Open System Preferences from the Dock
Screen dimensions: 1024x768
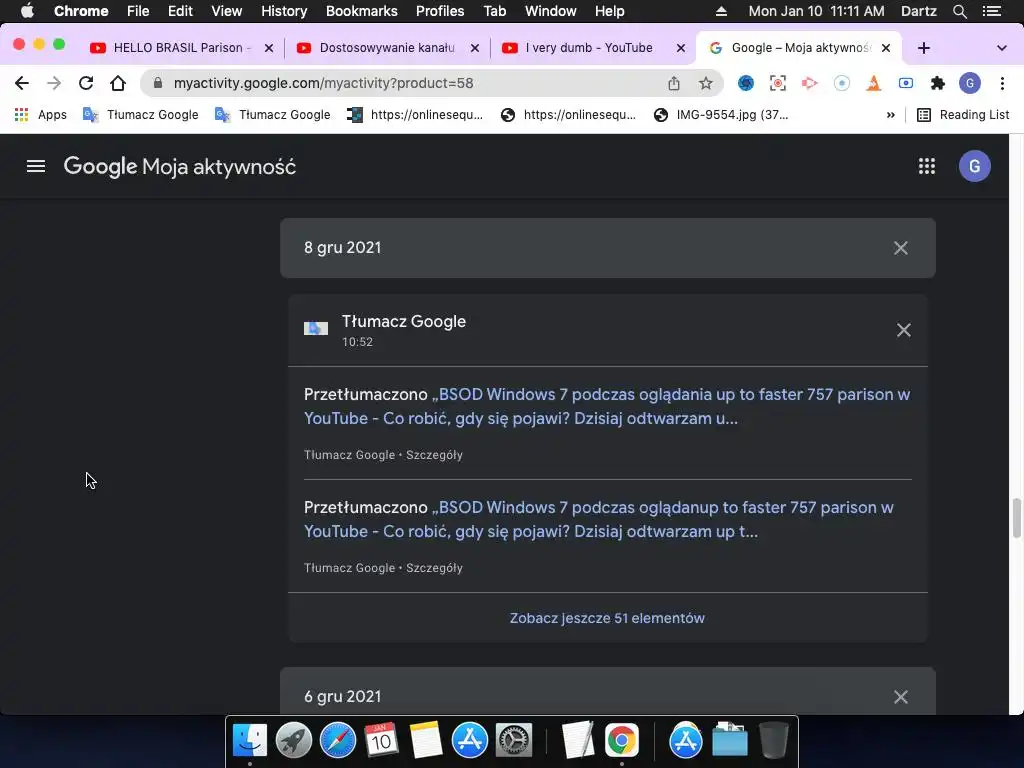coord(514,740)
